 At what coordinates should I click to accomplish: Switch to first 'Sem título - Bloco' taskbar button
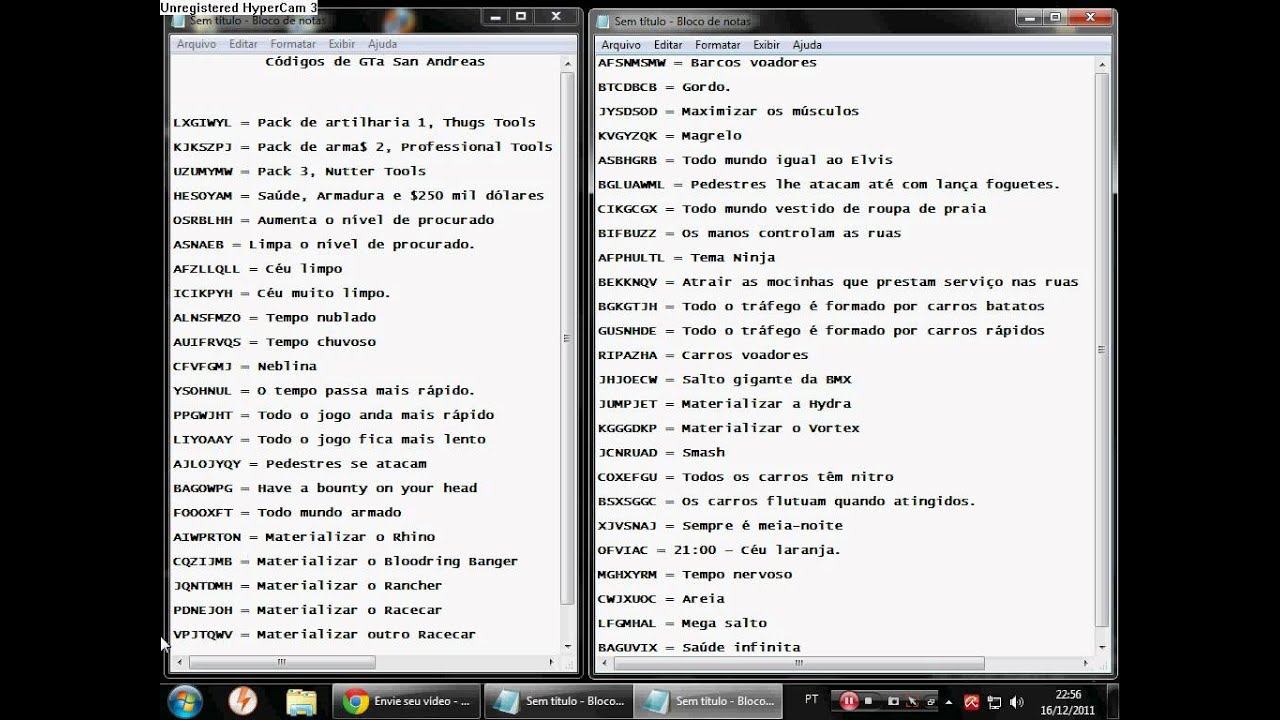[x=557, y=701]
